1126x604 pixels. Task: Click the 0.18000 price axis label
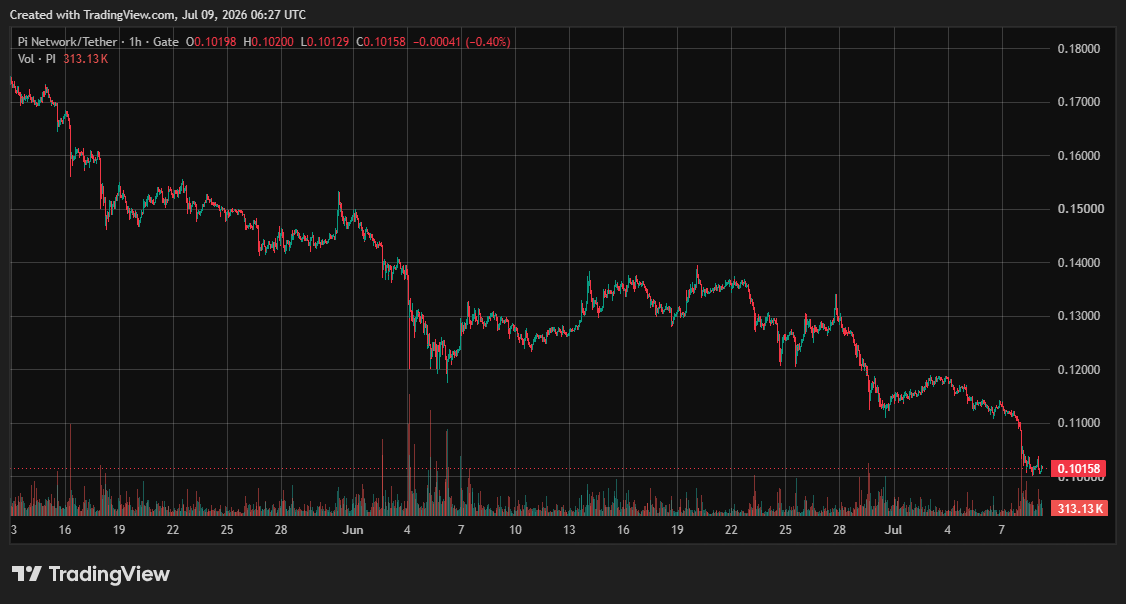pos(1079,49)
